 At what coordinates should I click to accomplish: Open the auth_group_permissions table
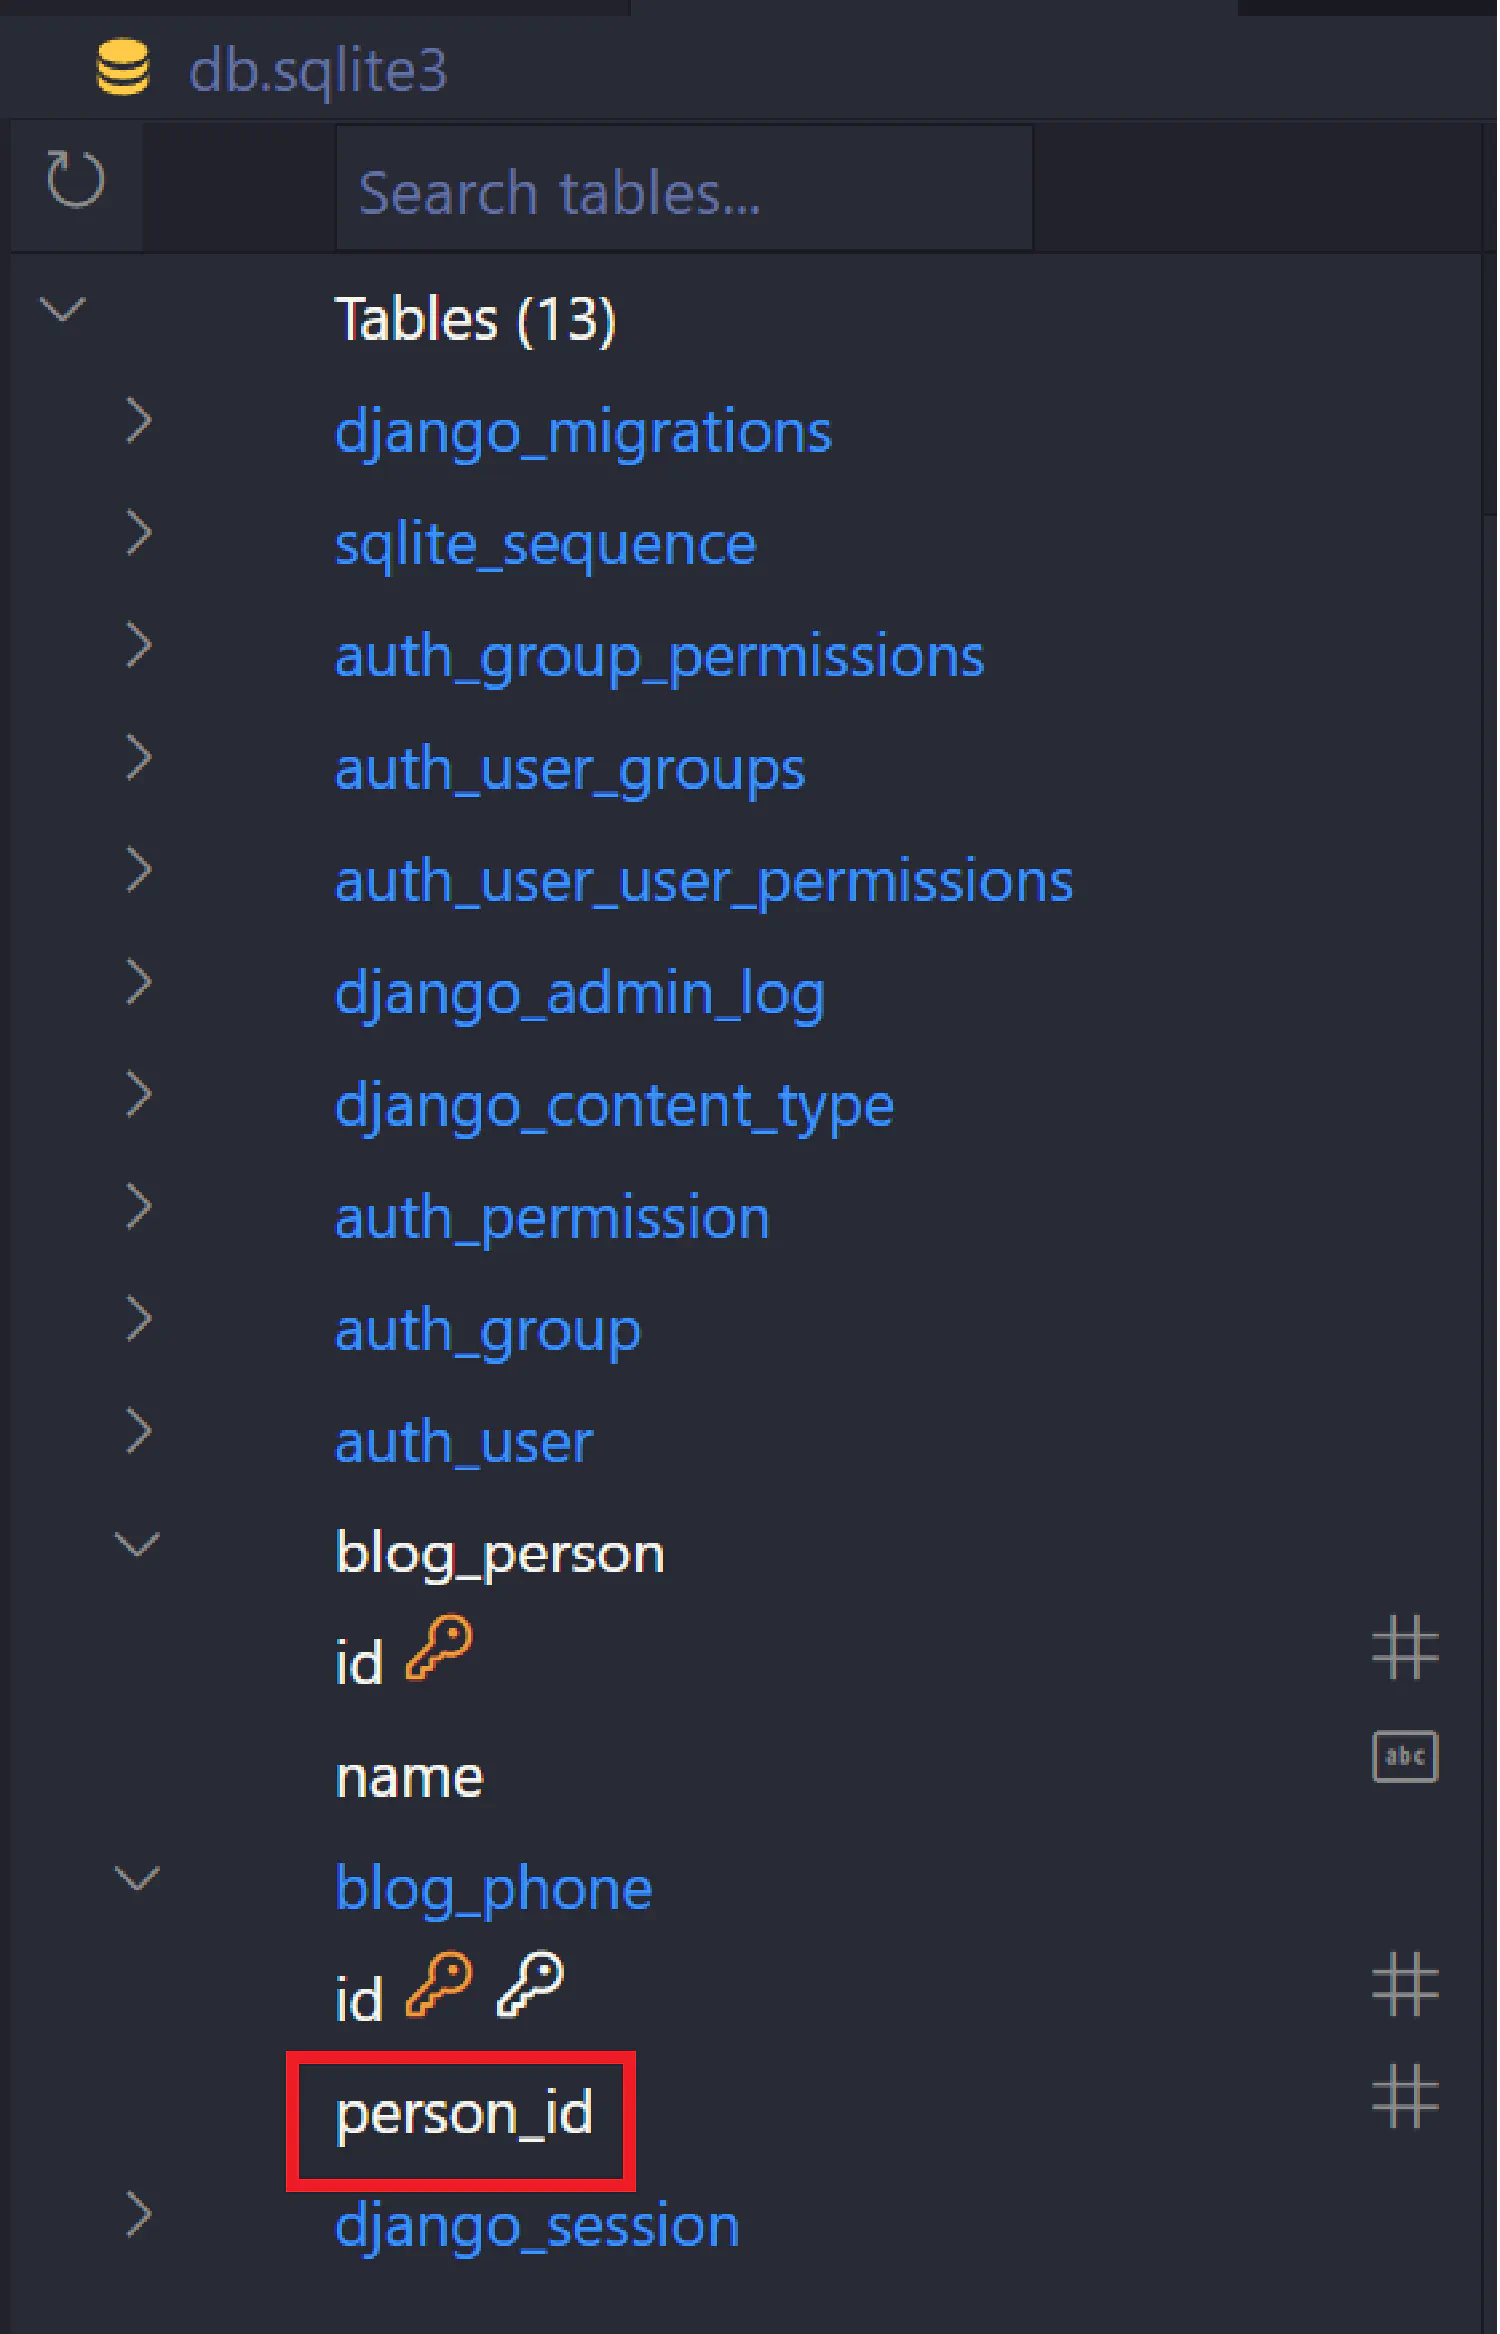659,658
